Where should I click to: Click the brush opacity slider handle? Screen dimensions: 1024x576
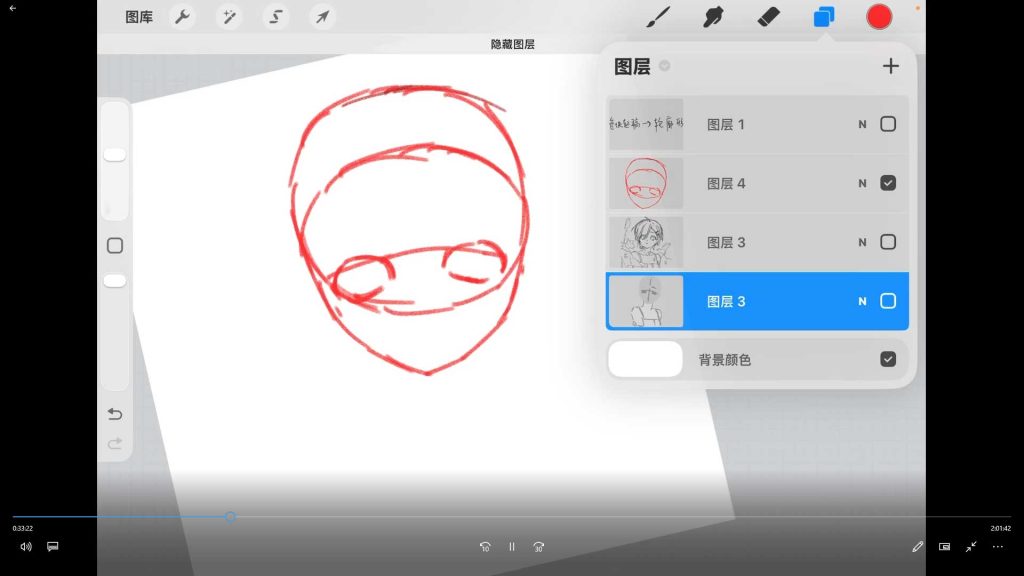[115, 281]
